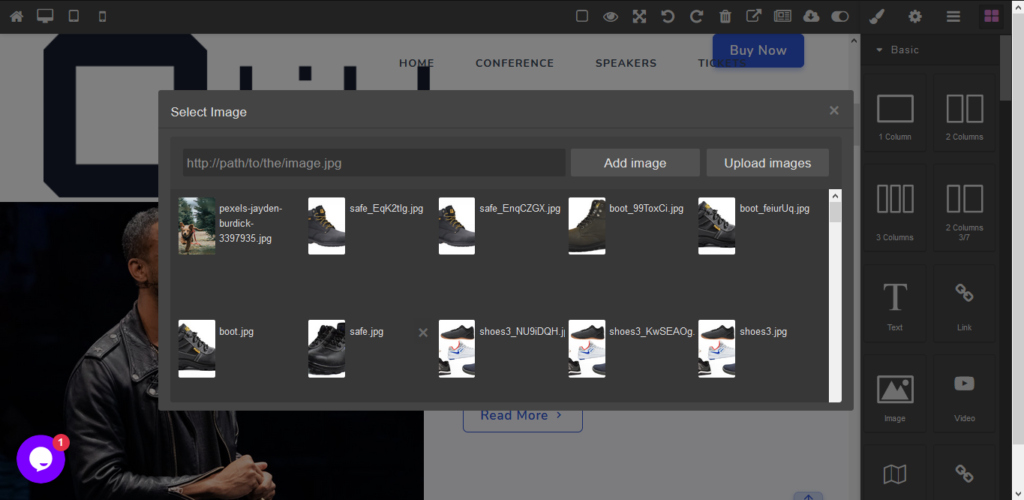Open the blocks grid panel
This screenshot has width=1024, height=500.
[x=991, y=16]
